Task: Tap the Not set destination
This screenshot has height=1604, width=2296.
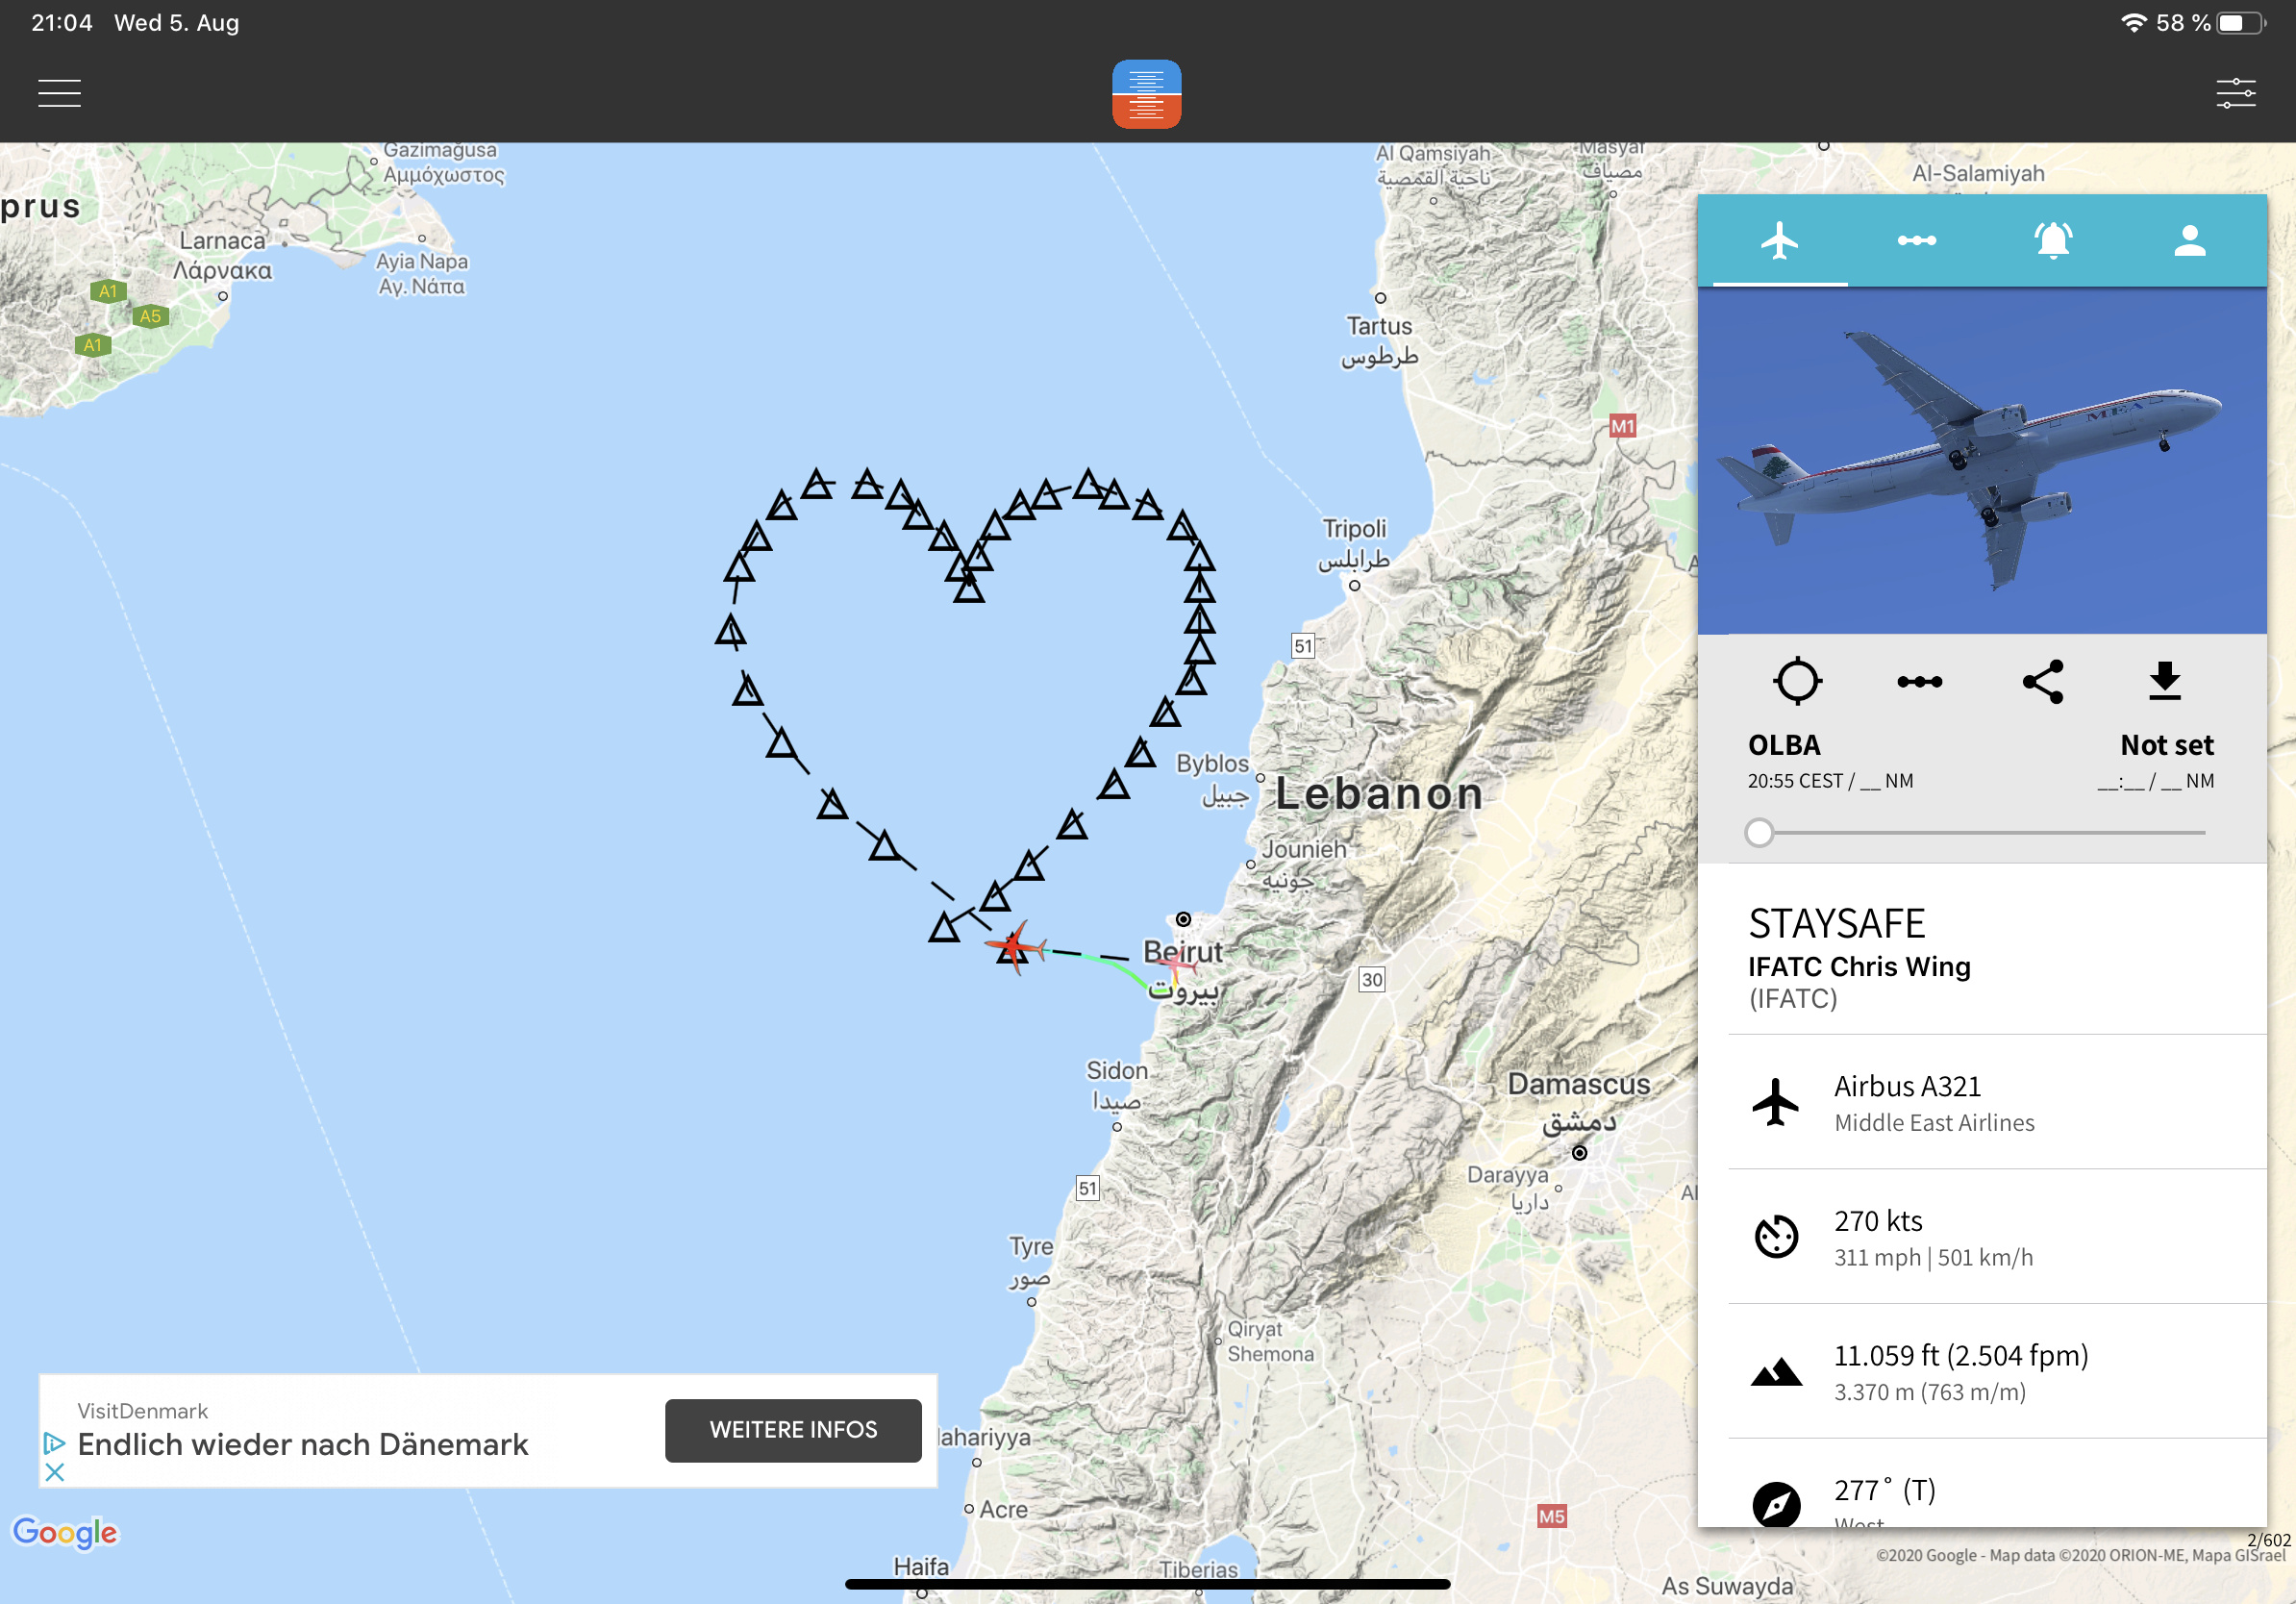Action: click(x=2166, y=746)
